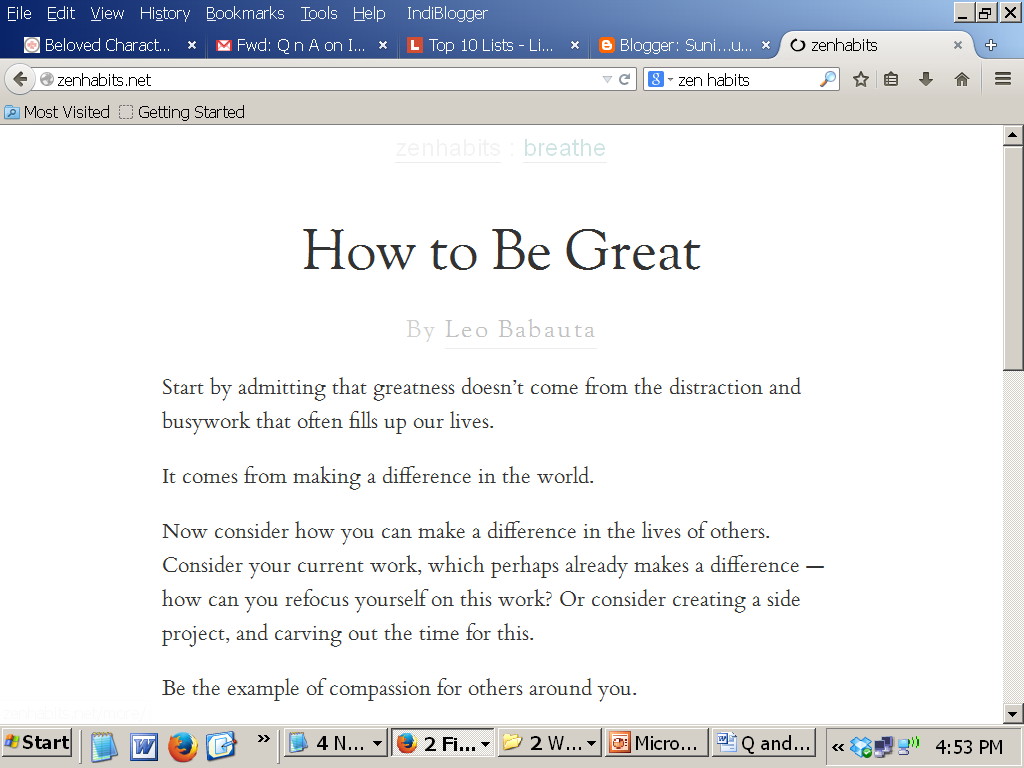
Task: Expand the URL history dropdown arrow
Action: pos(607,80)
